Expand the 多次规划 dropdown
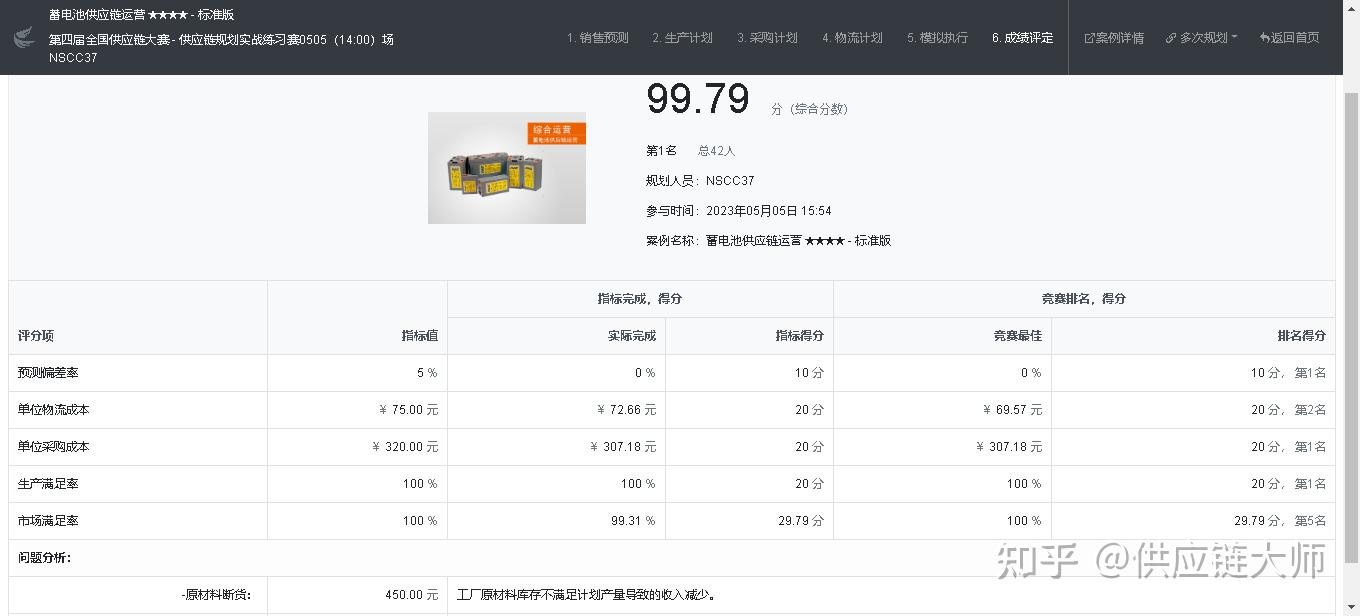Viewport: 1360px width, 616px height. (x=1201, y=38)
